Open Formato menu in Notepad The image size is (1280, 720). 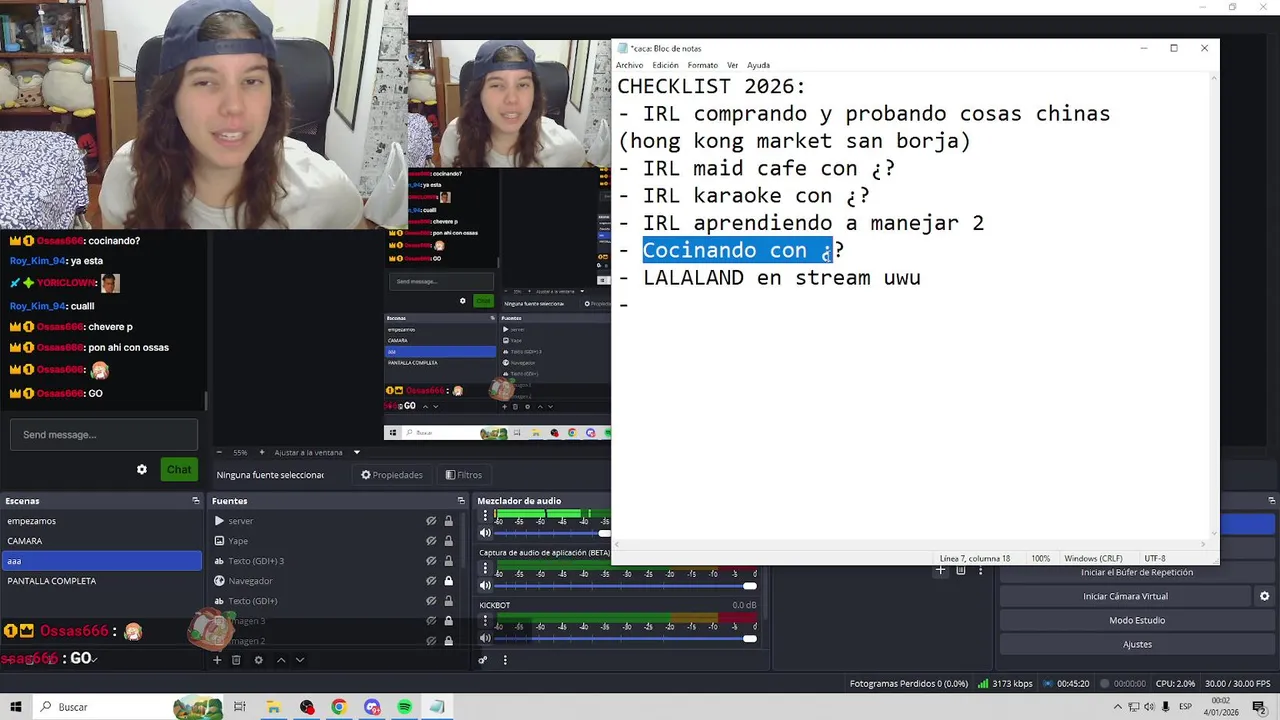point(702,65)
